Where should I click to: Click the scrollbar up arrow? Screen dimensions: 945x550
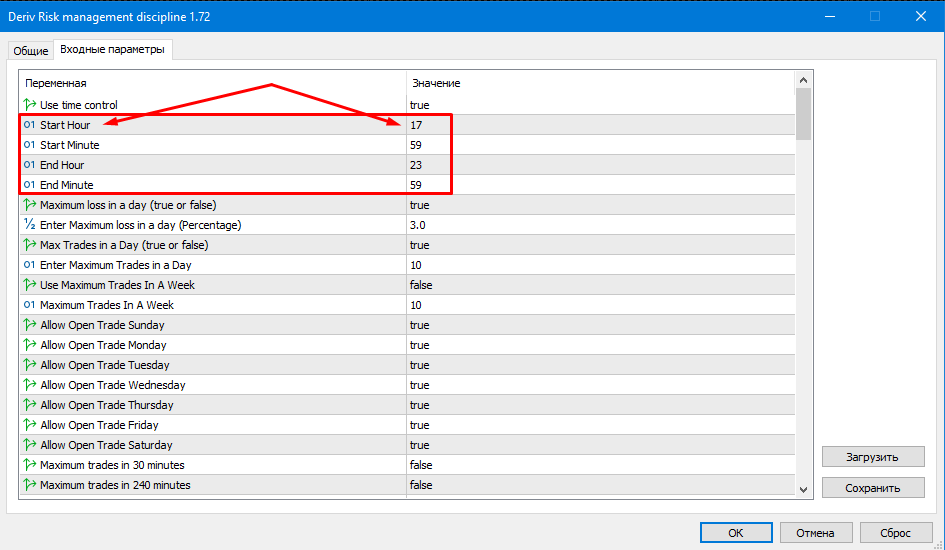click(803, 80)
